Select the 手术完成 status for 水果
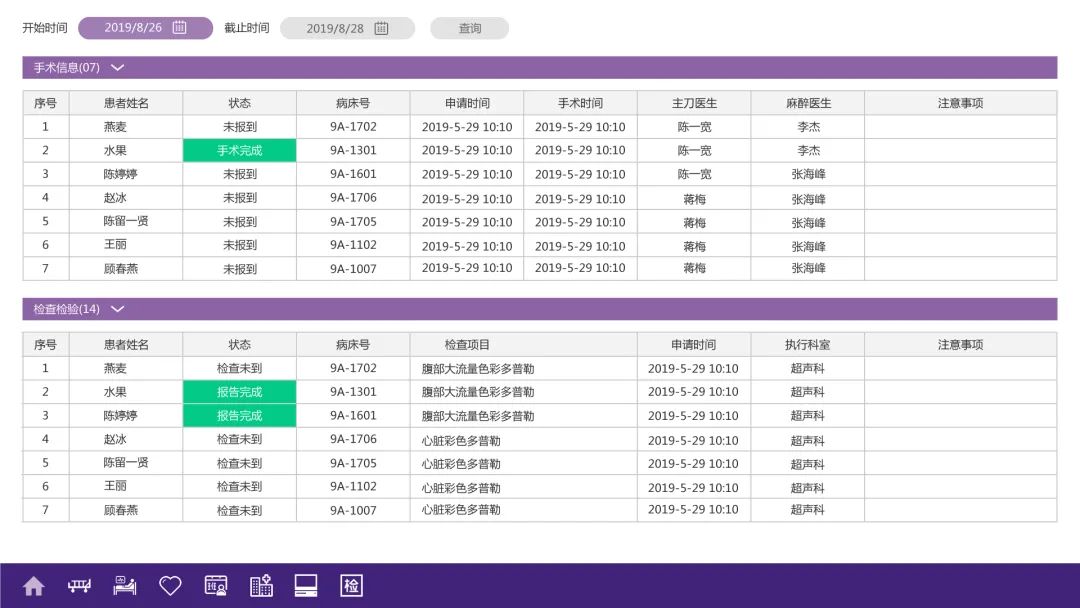1080x608 pixels. point(239,150)
